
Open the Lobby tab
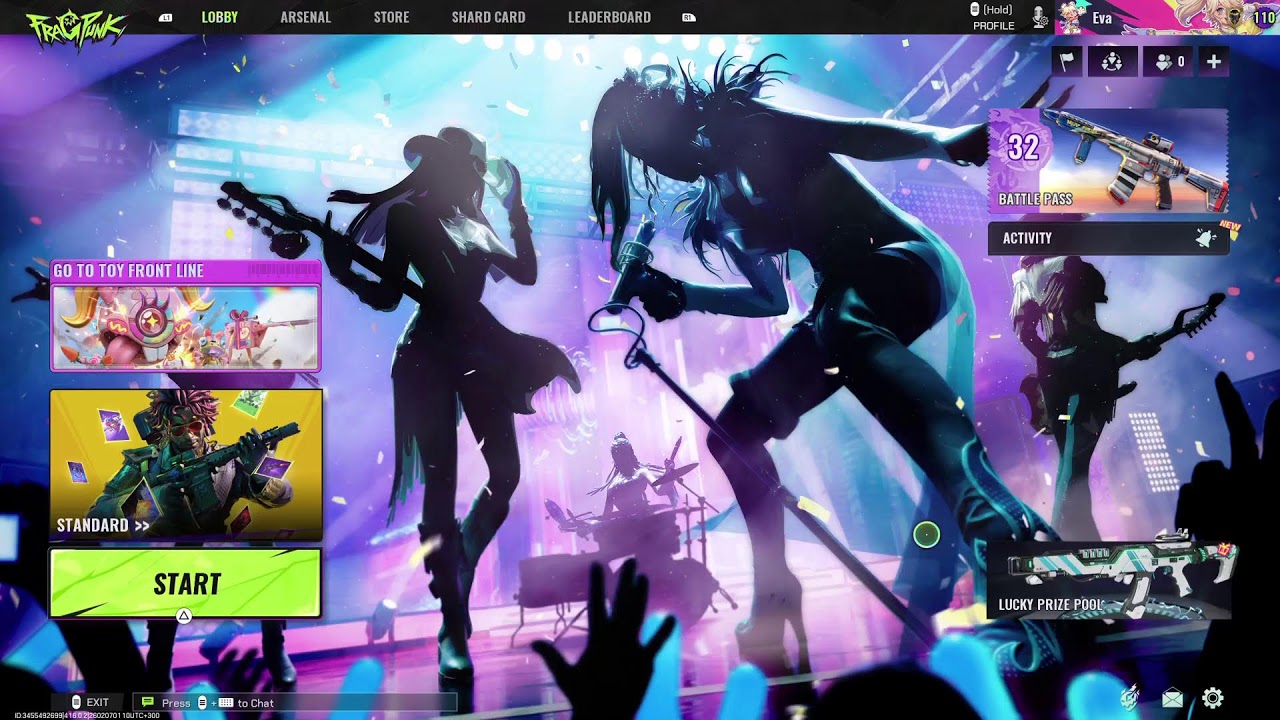pos(220,17)
